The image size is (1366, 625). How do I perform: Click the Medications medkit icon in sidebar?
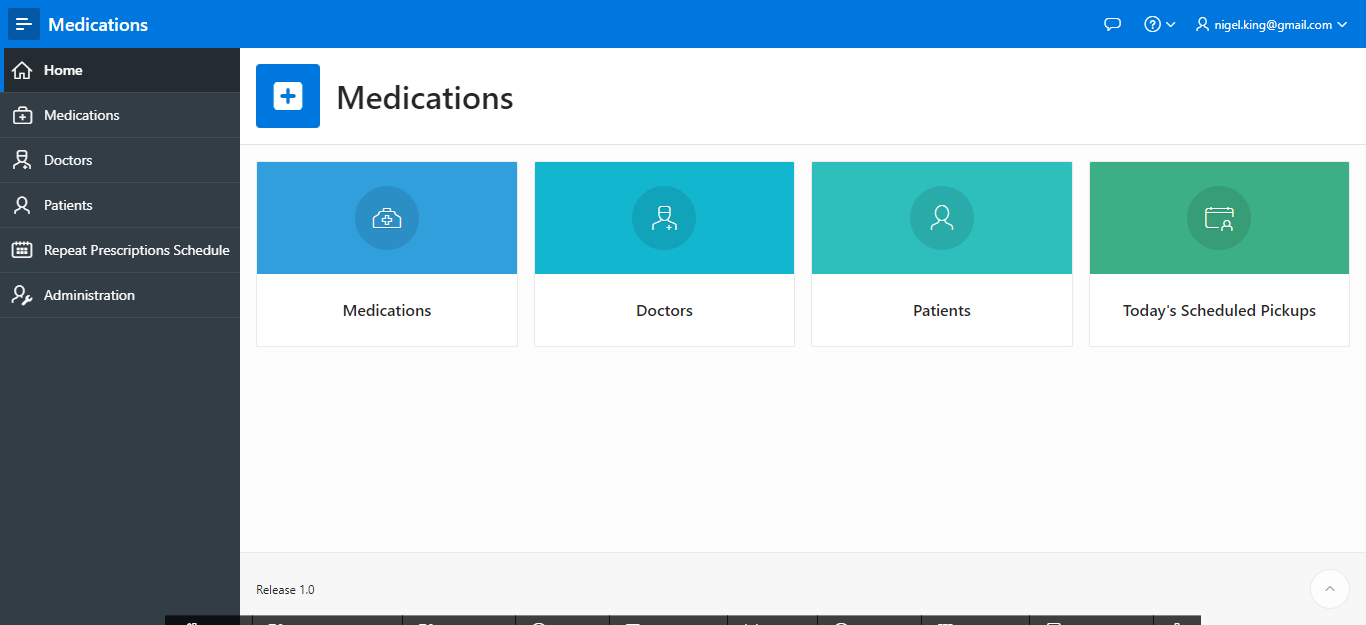click(22, 116)
